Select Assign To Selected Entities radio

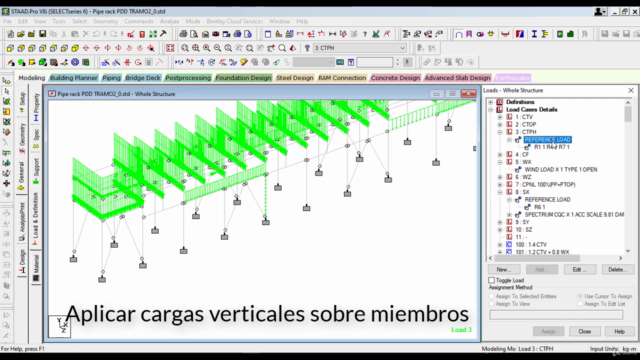[x=491, y=296]
